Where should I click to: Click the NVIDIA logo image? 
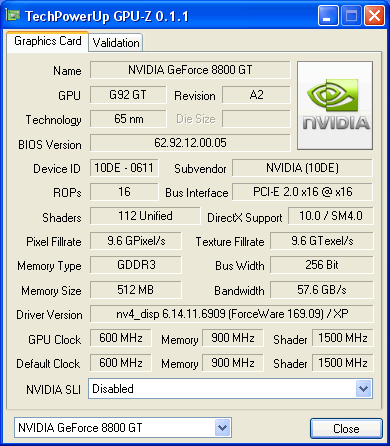coord(335,105)
